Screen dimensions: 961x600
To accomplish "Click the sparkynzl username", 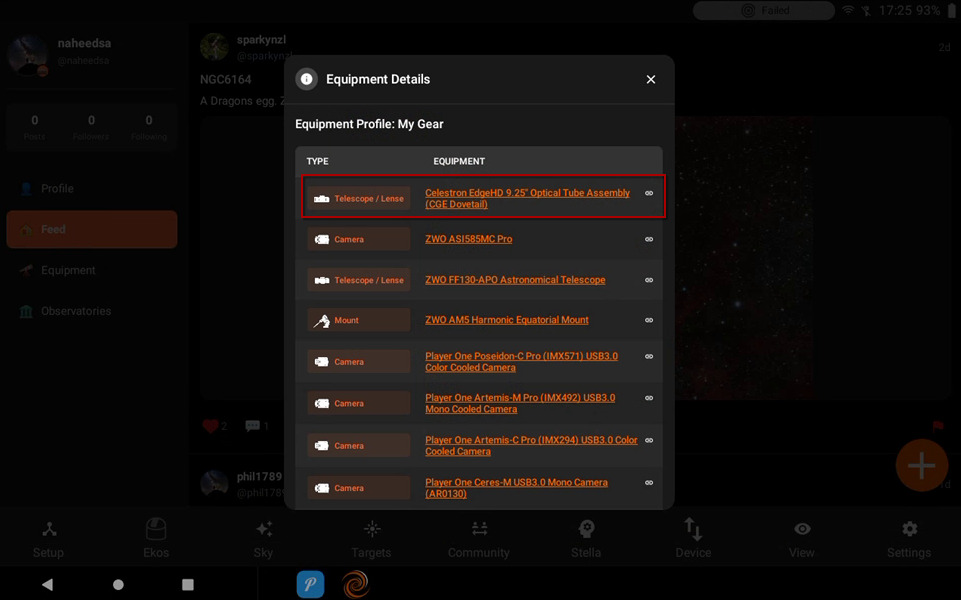I will (x=261, y=40).
